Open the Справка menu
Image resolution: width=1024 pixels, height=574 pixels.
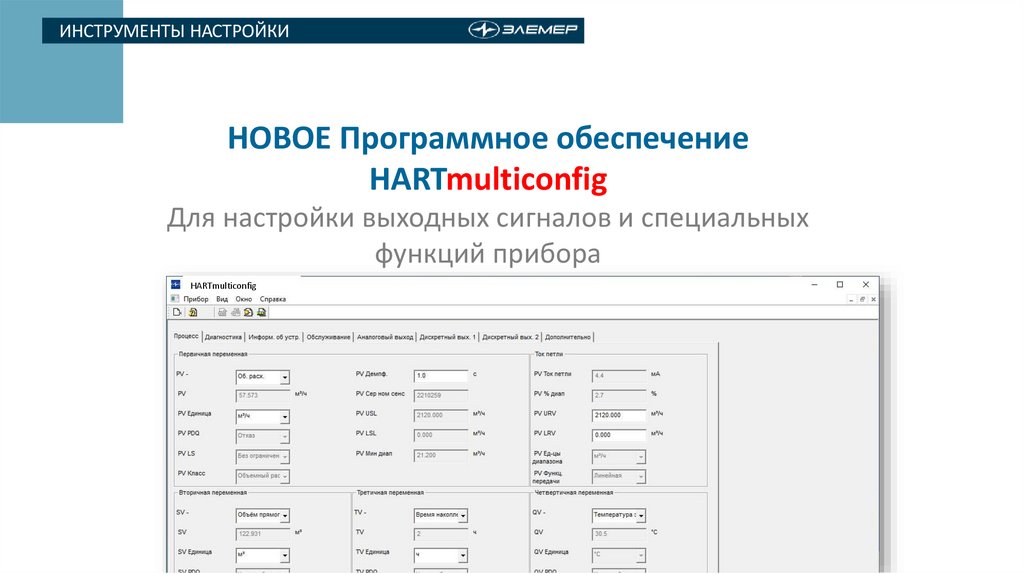tap(273, 299)
